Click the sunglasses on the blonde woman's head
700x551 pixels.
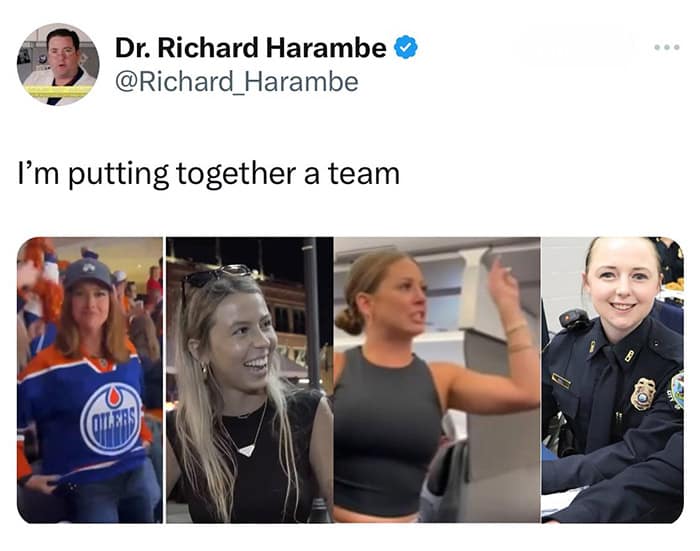217,274
